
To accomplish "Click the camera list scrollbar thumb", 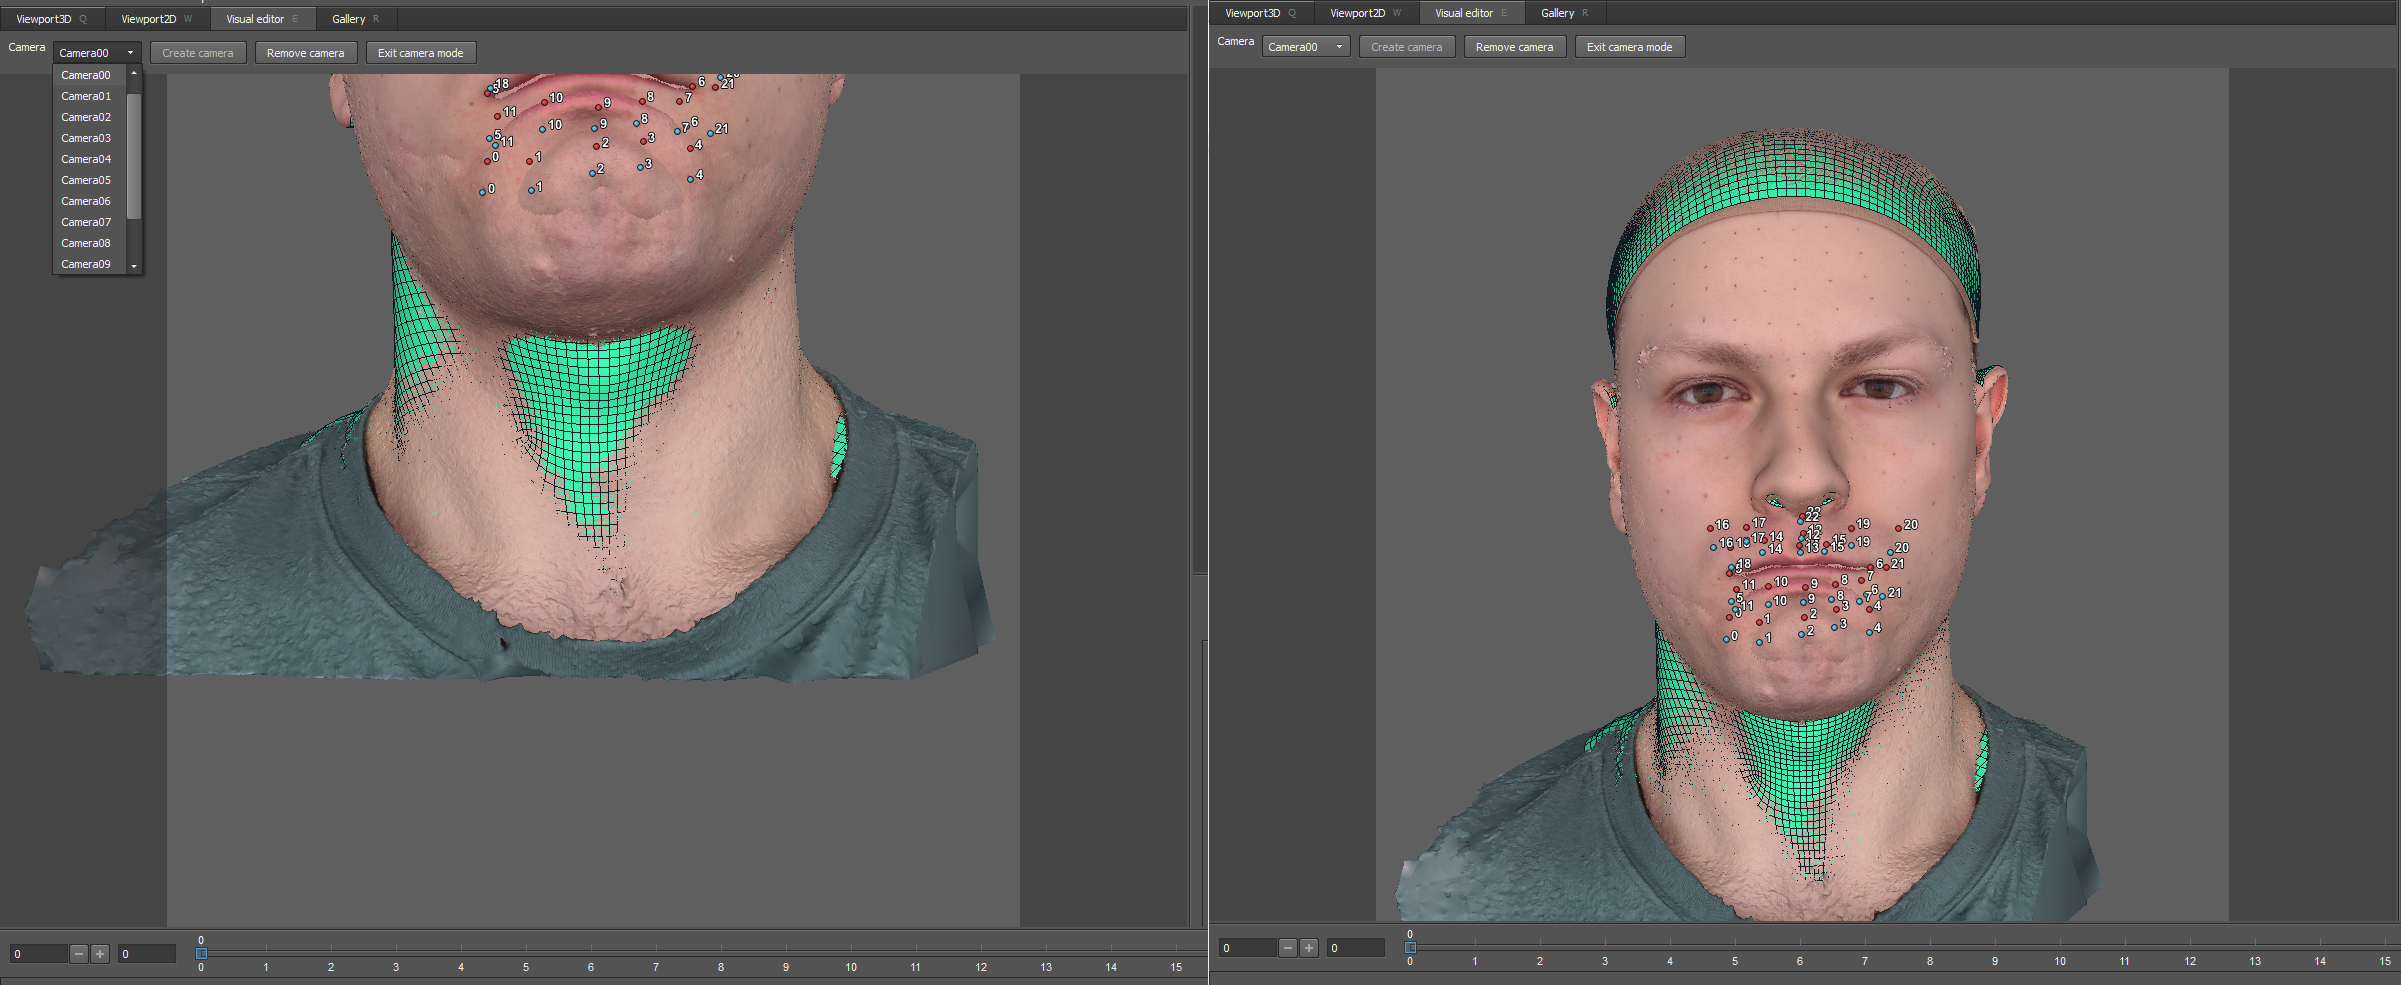I will coord(134,156).
